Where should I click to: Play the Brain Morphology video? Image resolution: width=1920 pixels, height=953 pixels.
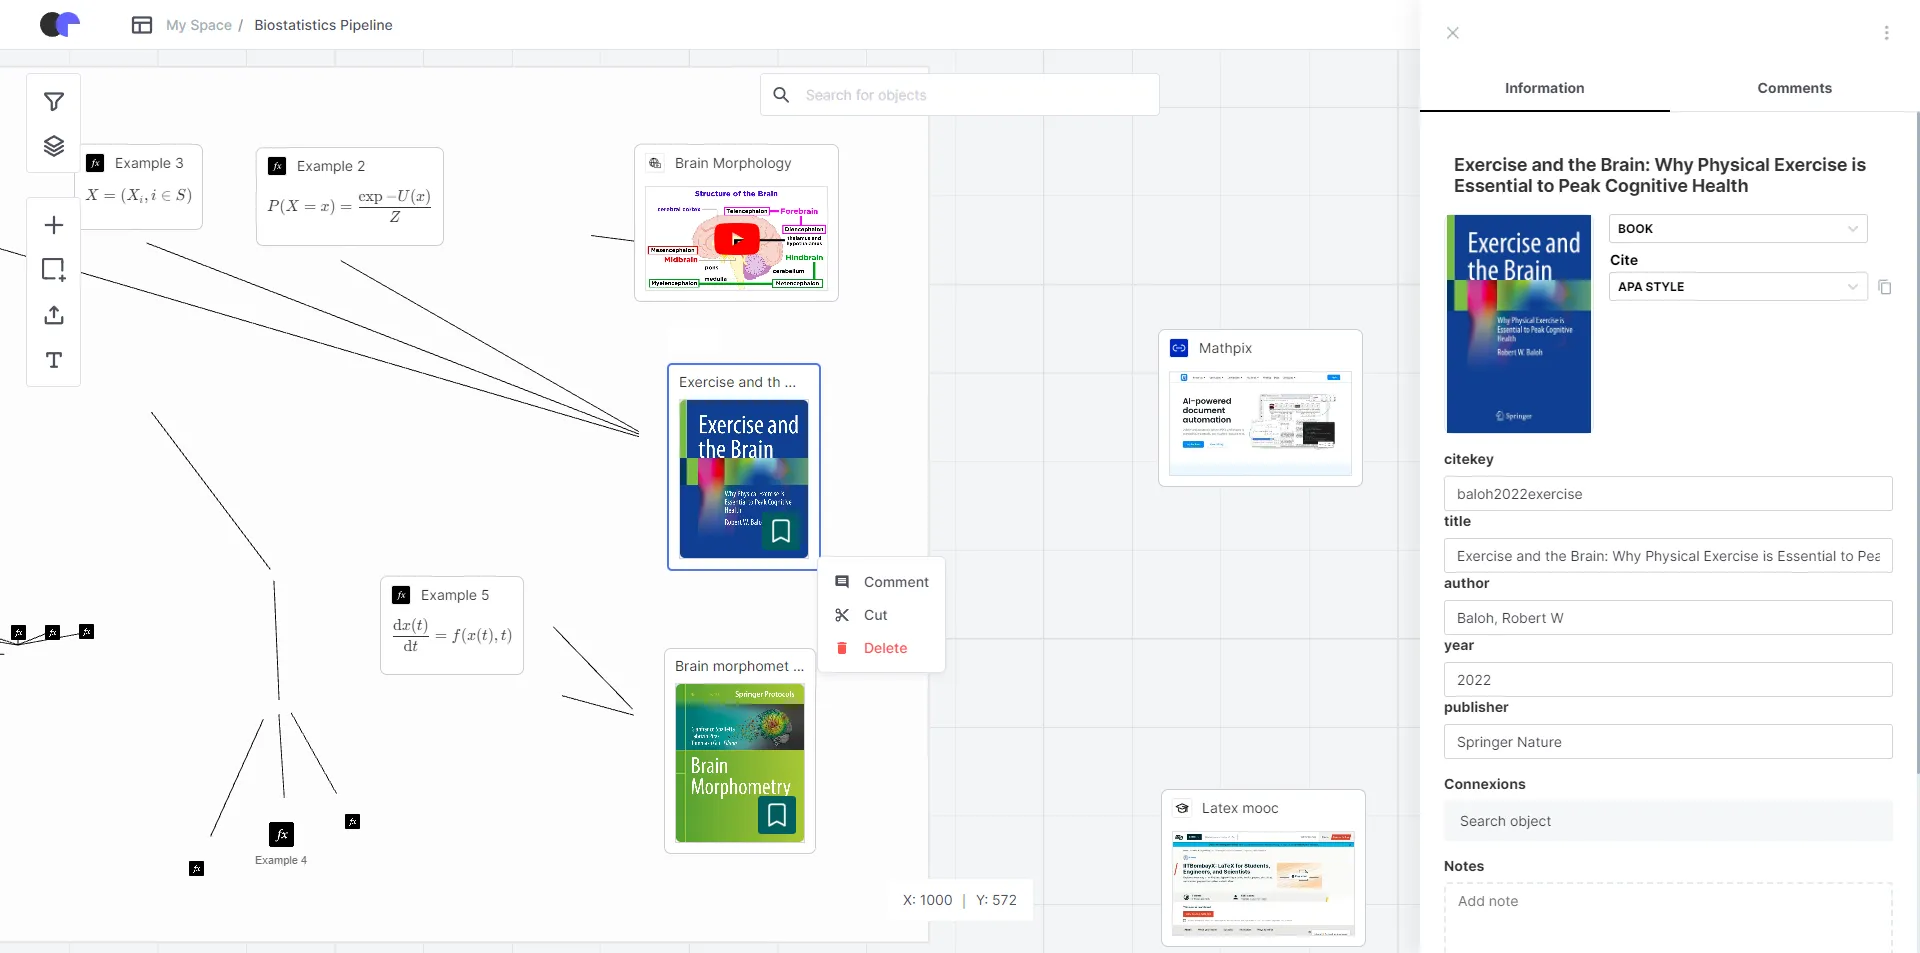[x=736, y=239]
